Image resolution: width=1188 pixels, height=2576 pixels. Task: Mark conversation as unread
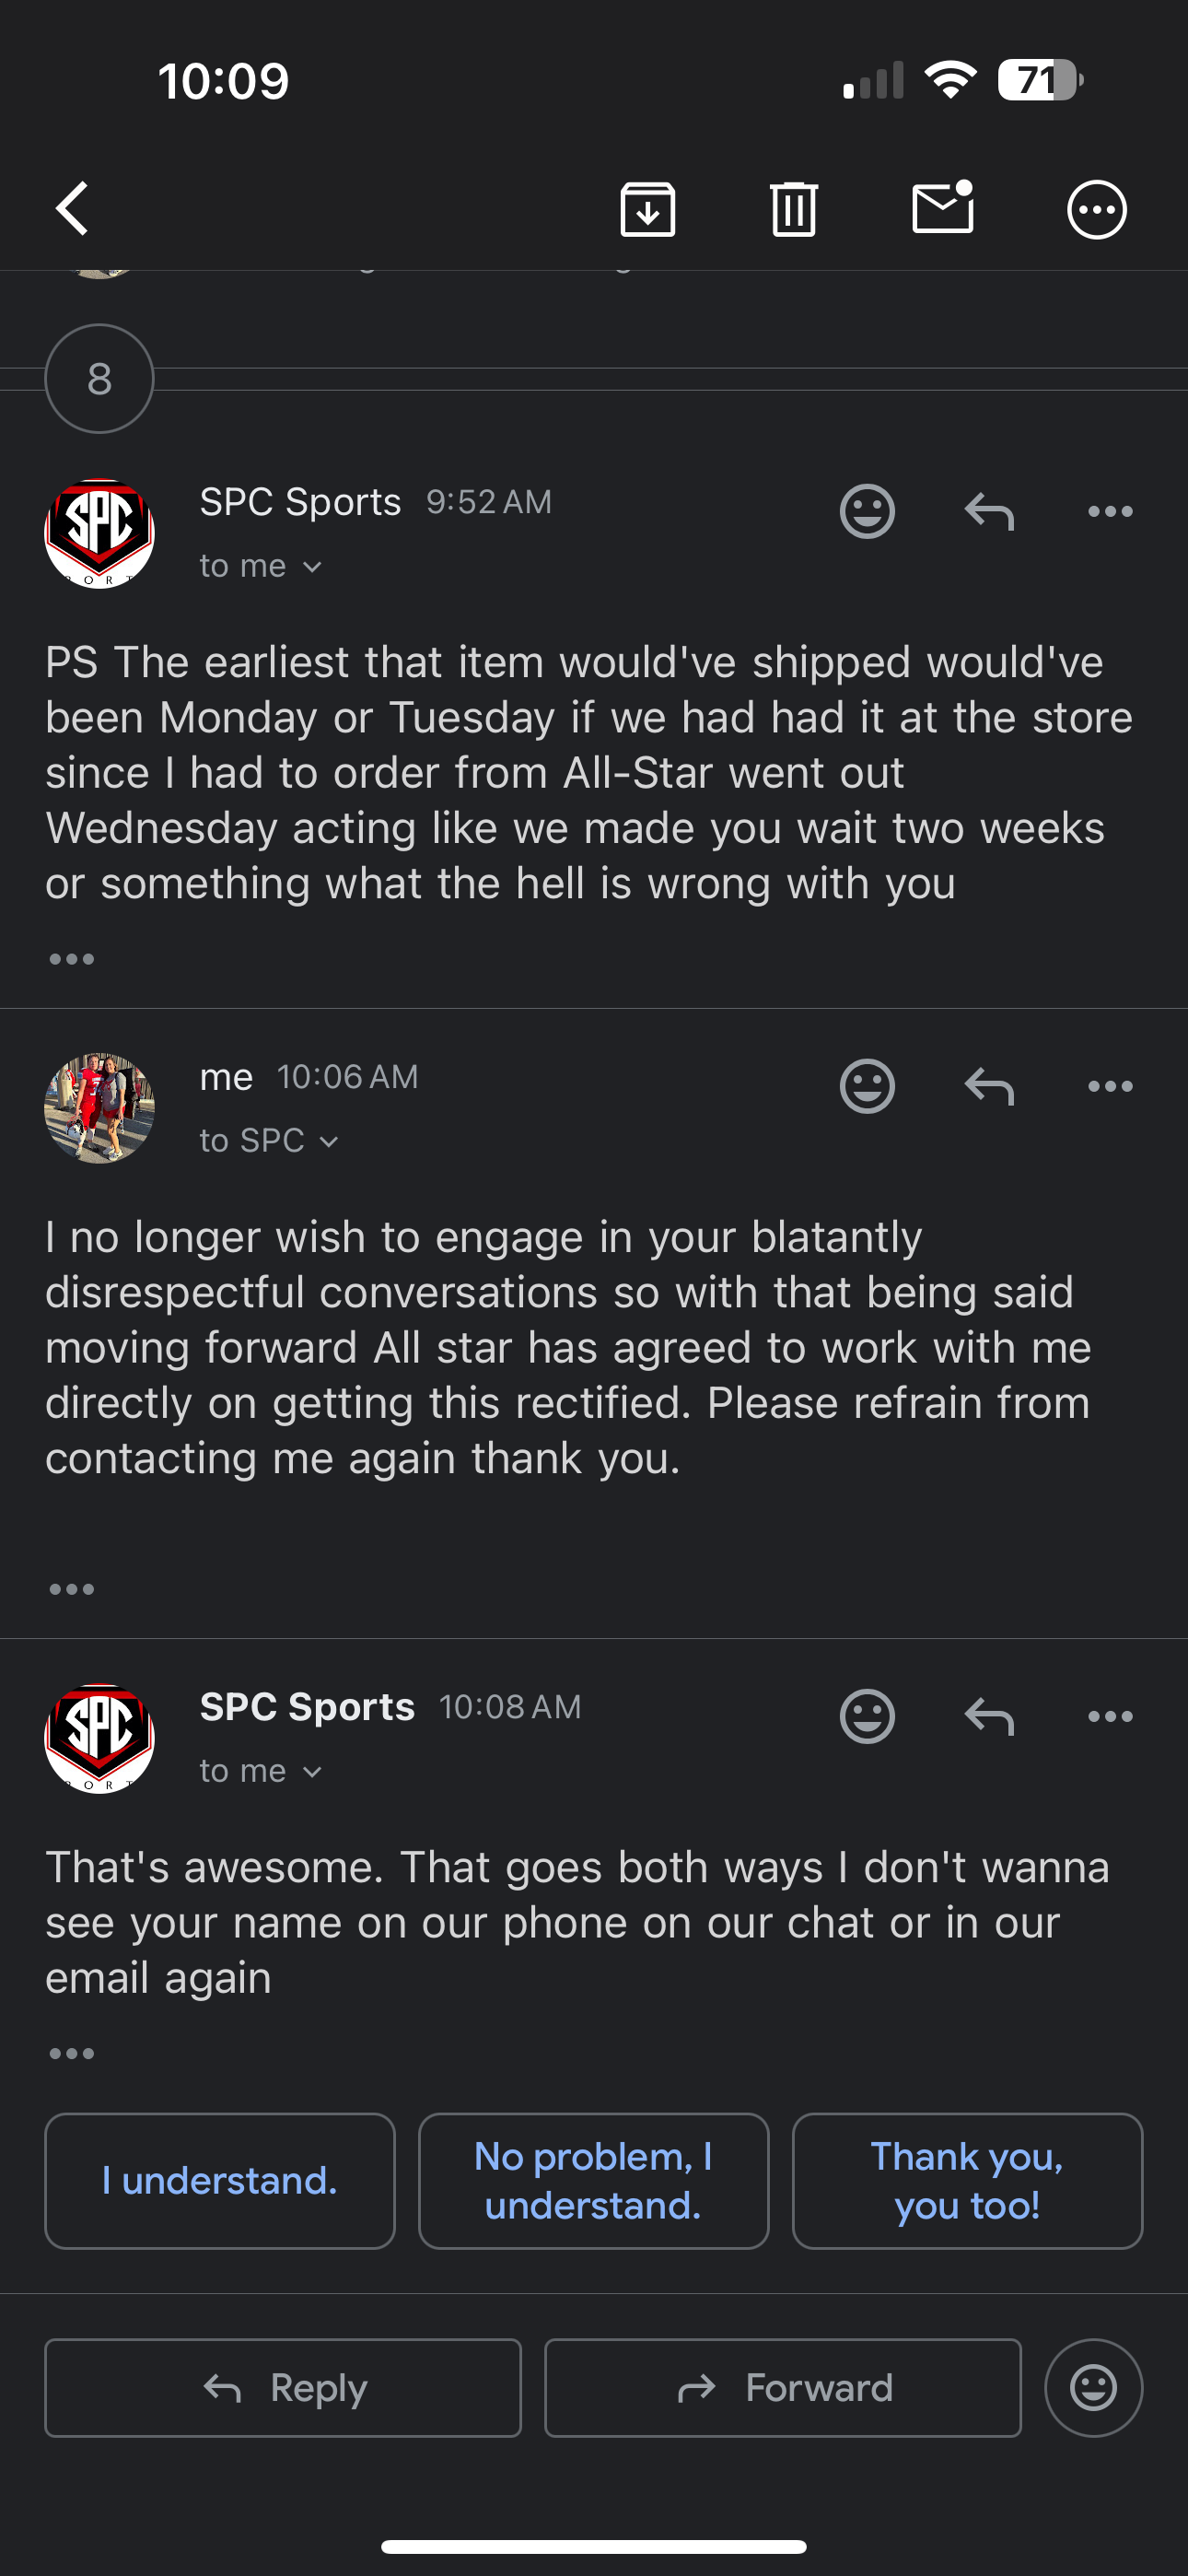tap(943, 207)
